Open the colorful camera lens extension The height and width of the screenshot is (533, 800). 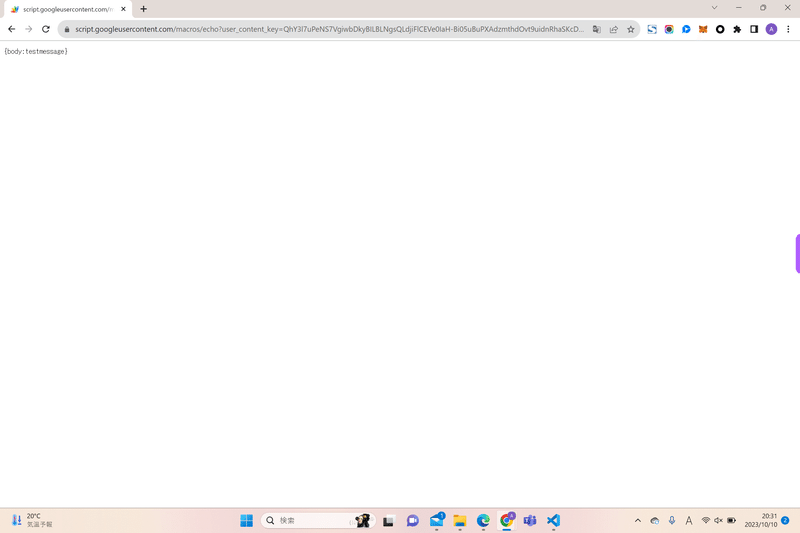coord(669,29)
